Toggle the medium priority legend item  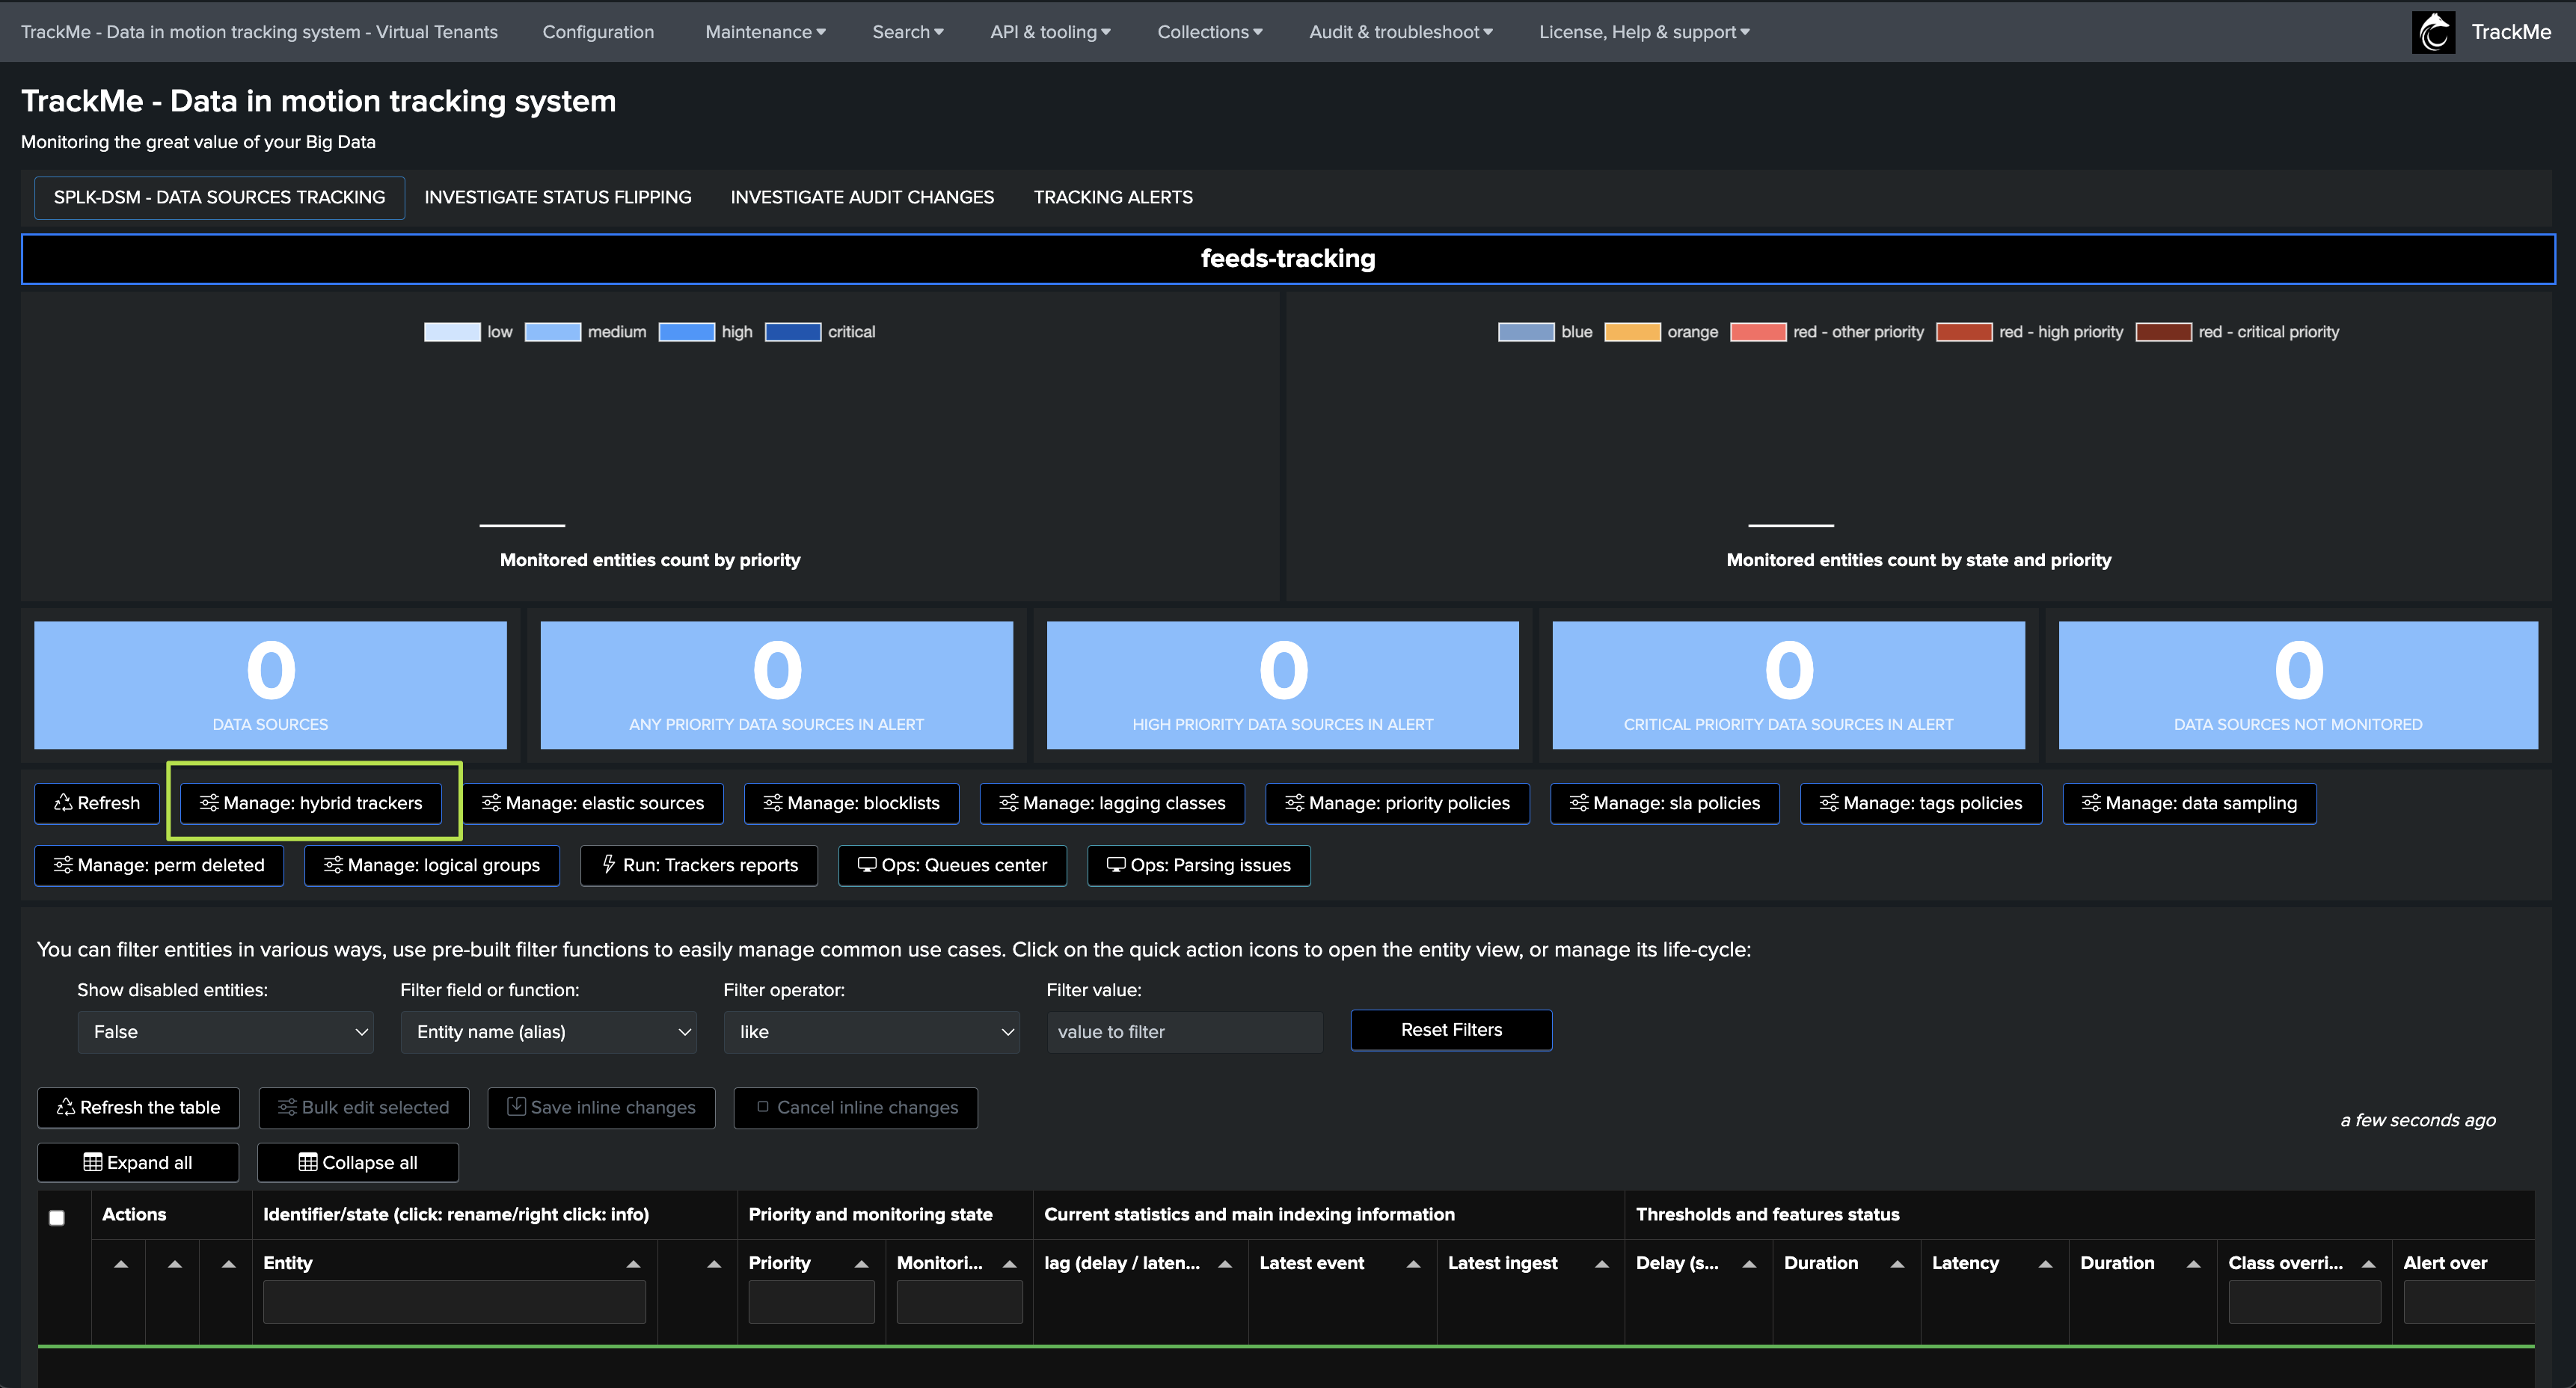click(586, 332)
